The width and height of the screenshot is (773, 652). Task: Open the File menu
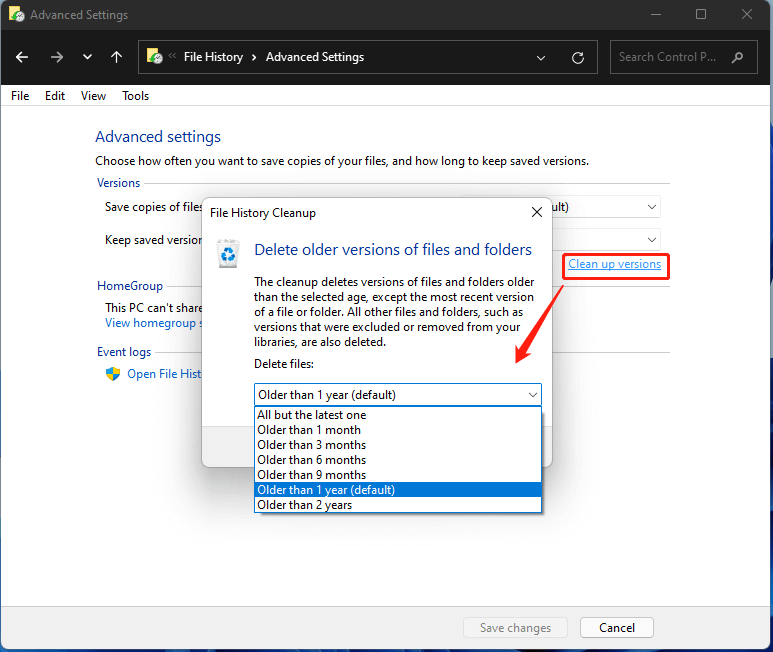point(20,96)
